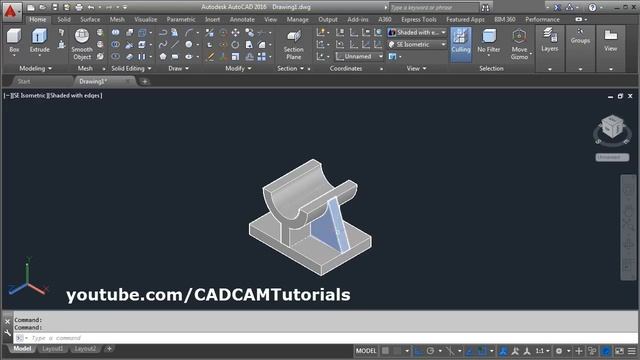Open the Solid ribbon tab
This screenshot has width=640, height=360.
[x=64, y=19]
